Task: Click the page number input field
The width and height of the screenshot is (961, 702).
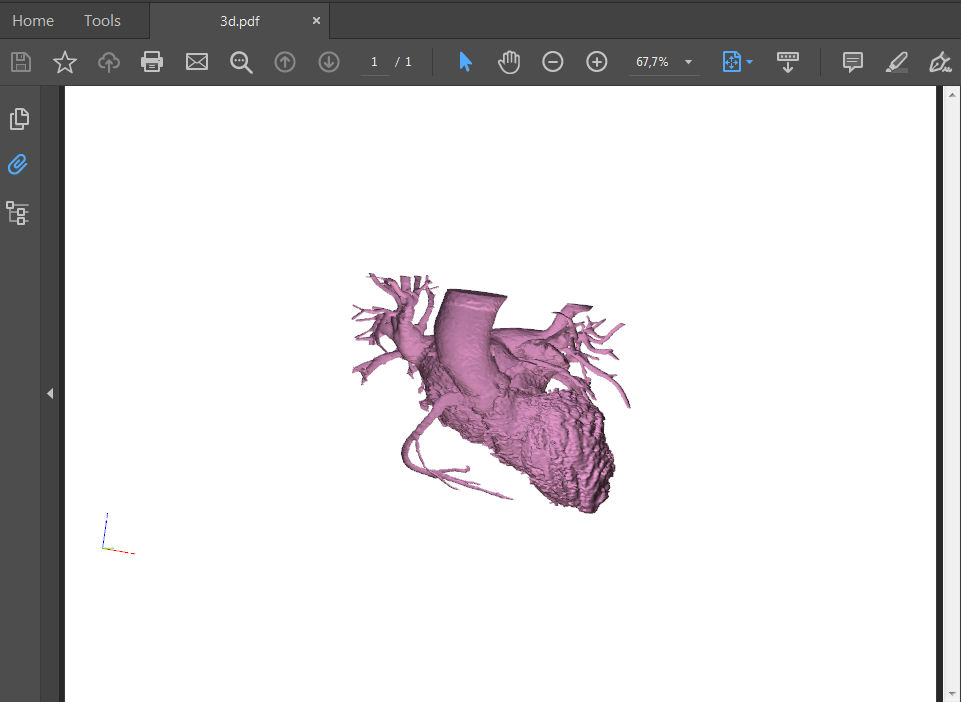Action: point(374,61)
